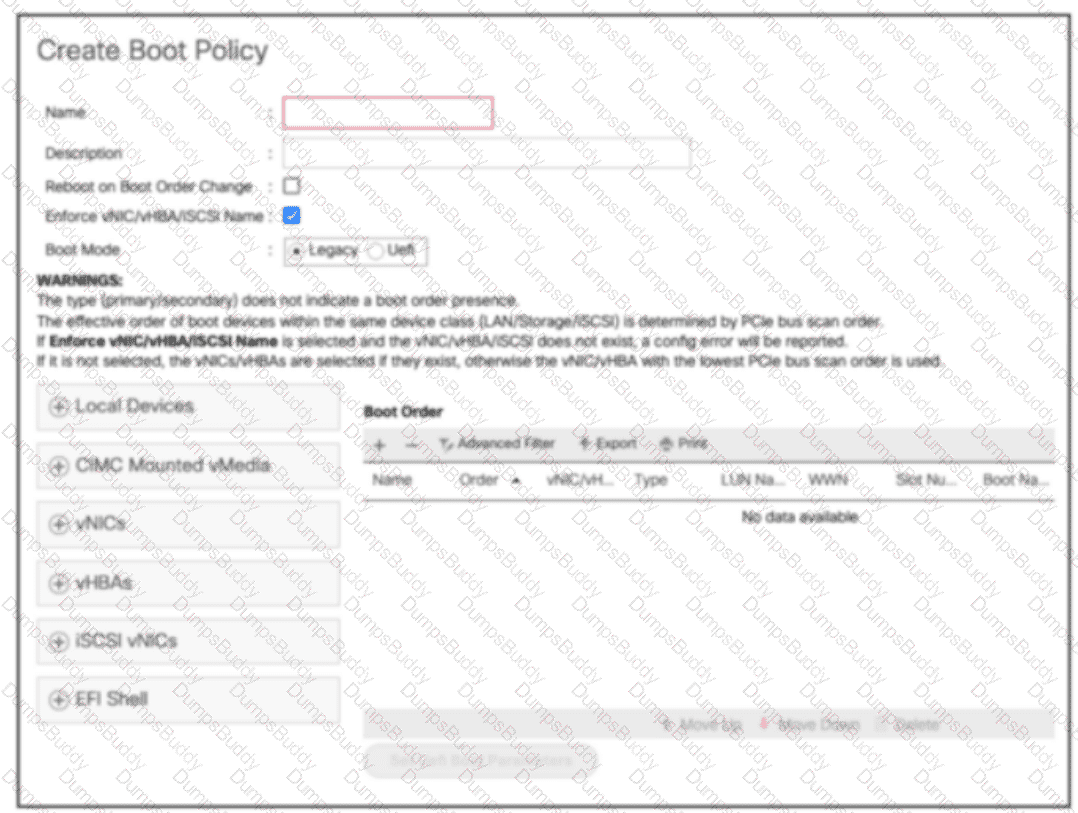Click the plus icon in Boot Order toolbar
Viewport: 1078px width, 813px height.
coord(379,444)
